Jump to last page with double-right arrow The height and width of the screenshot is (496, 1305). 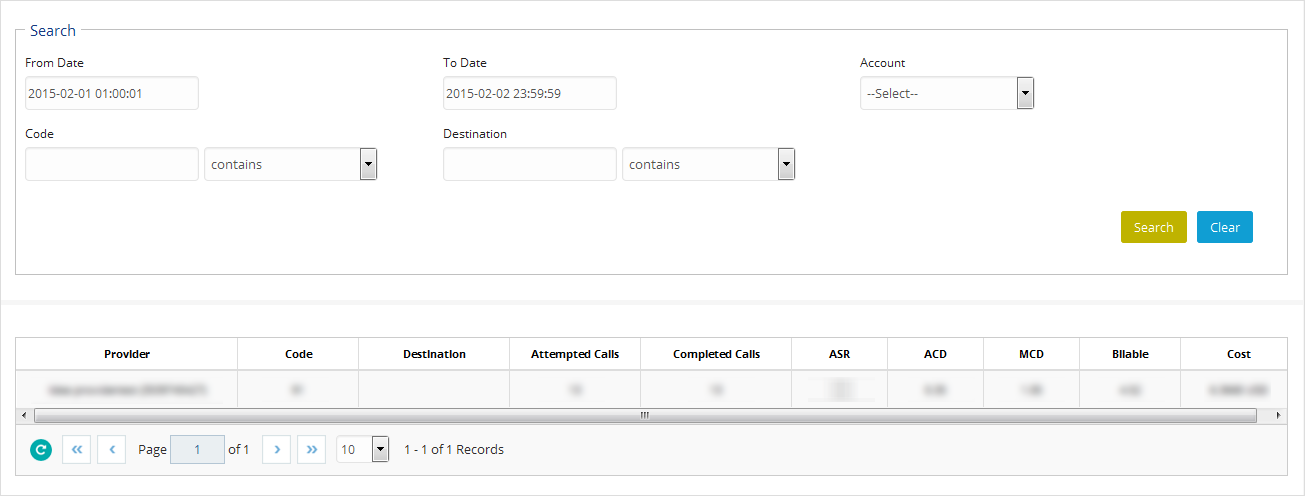311,450
